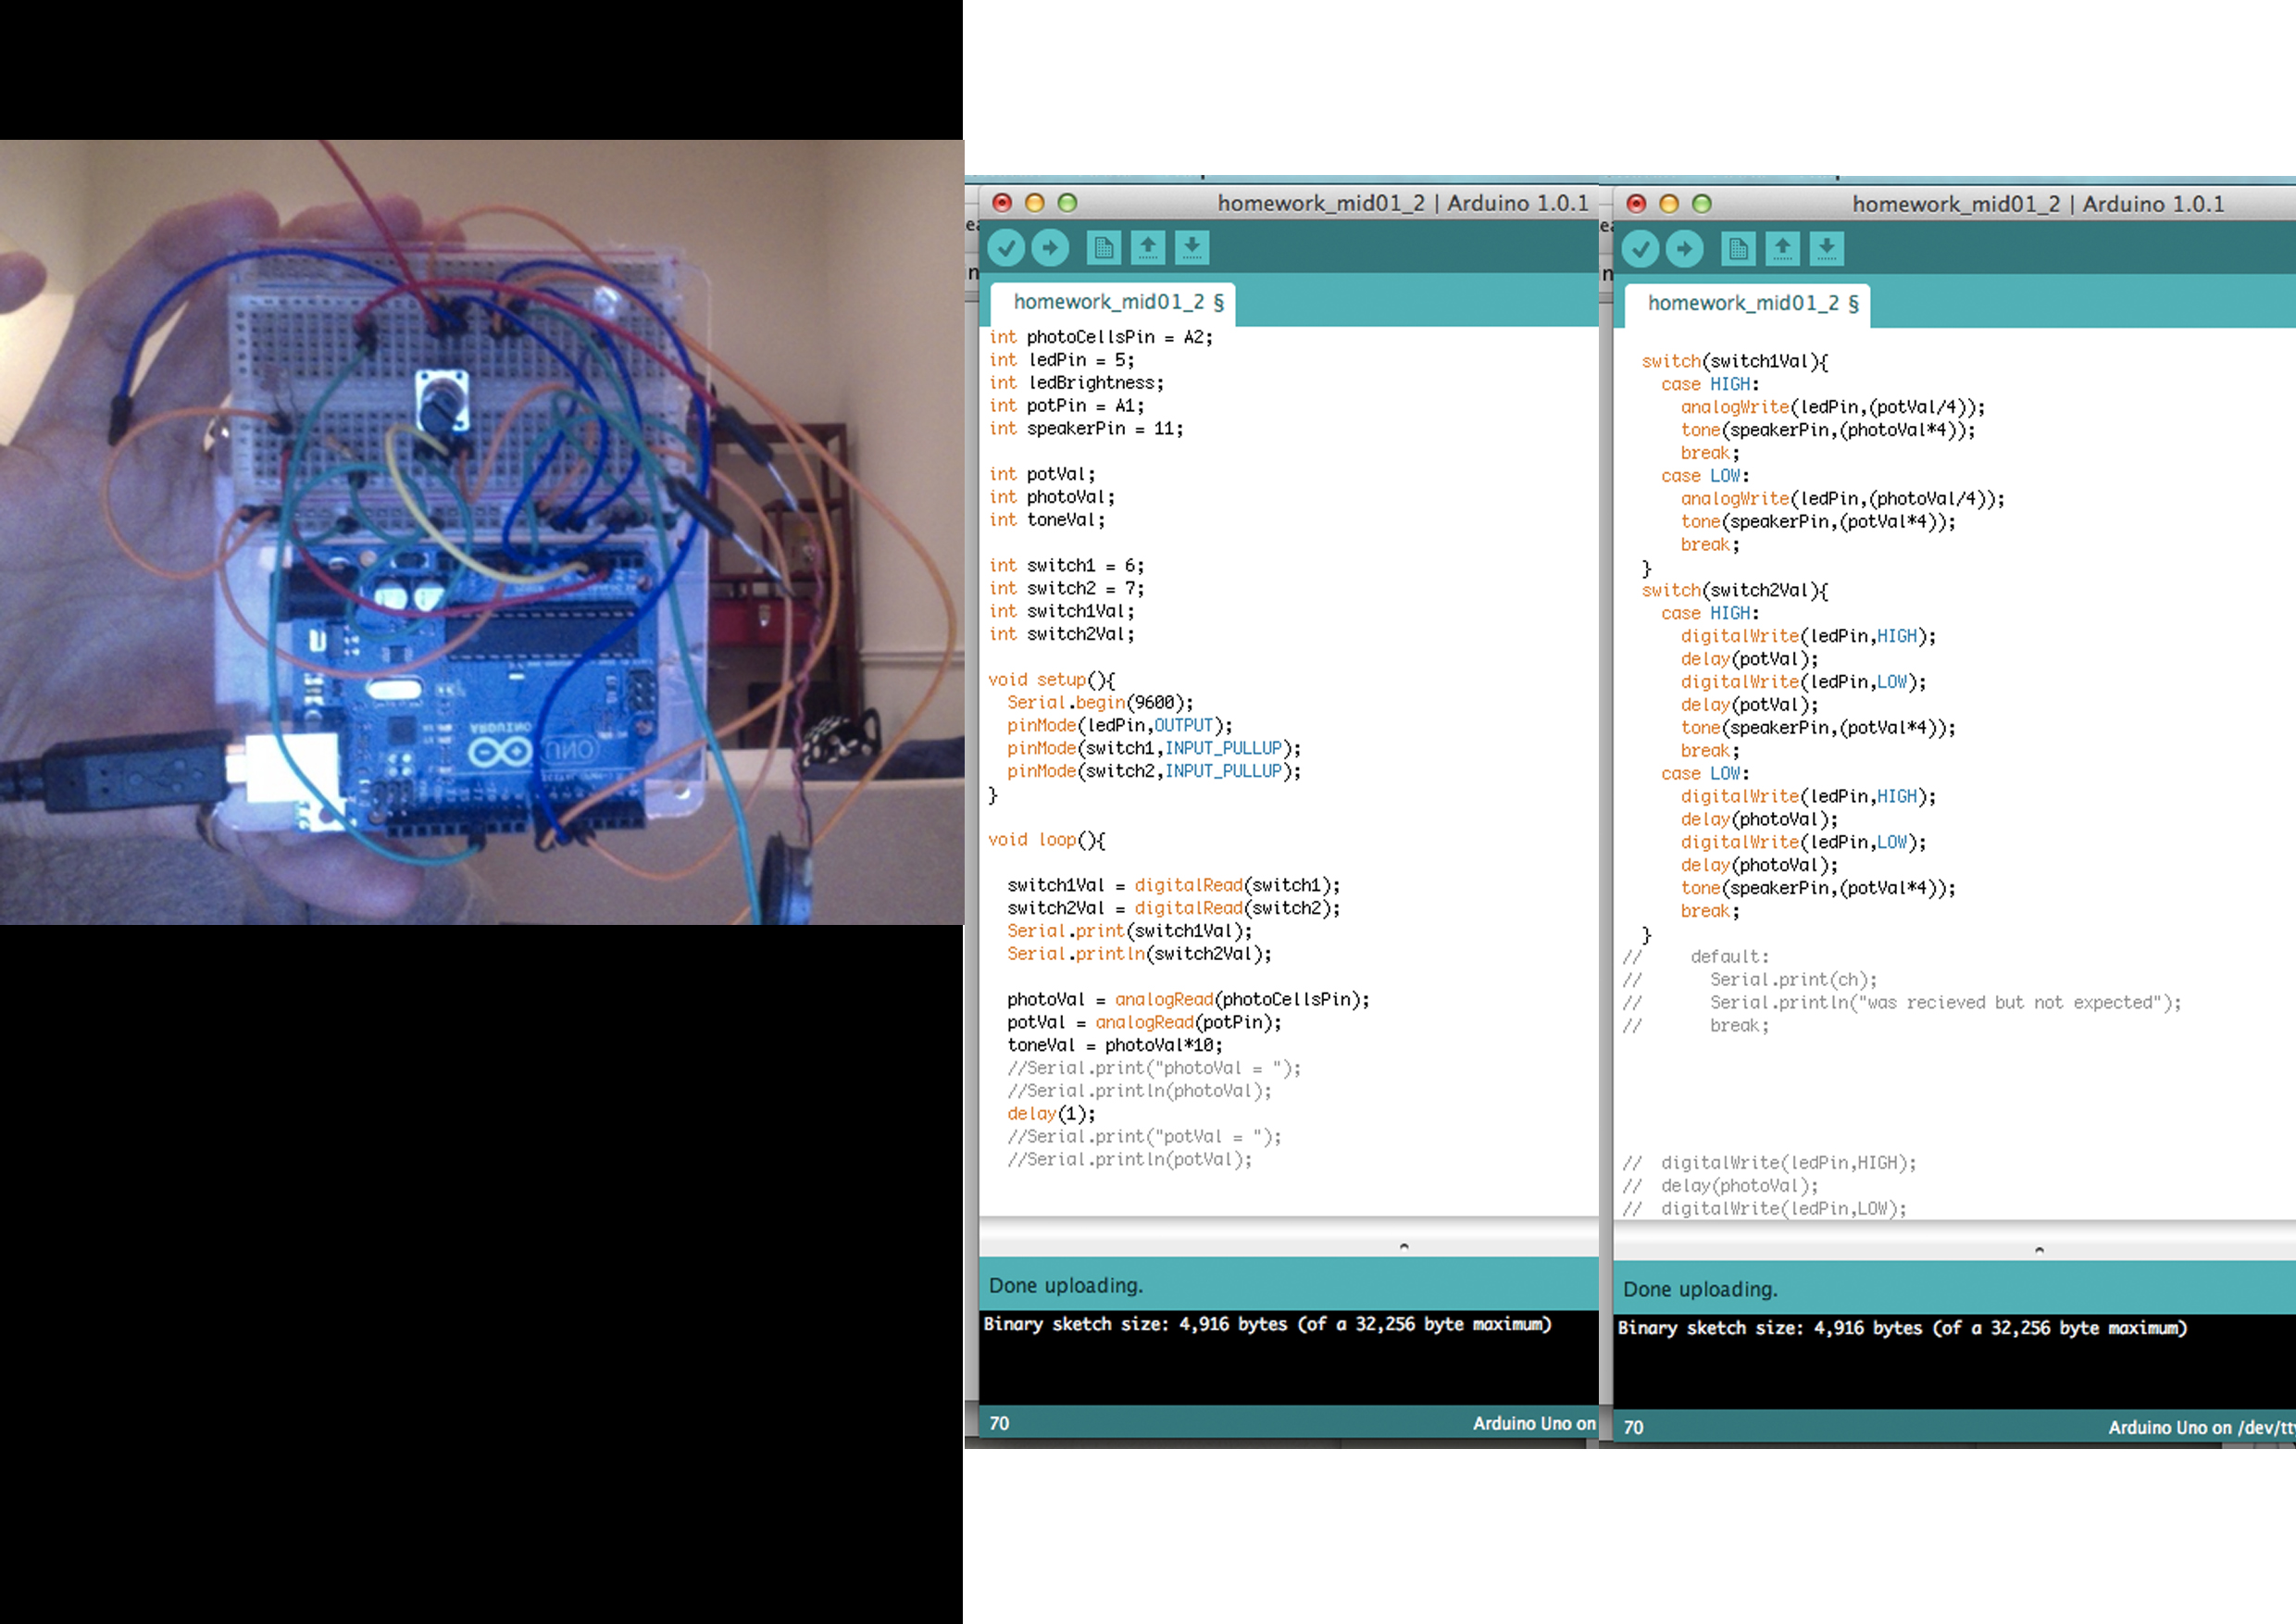Click Open sketch icon in right window
The image size is (2296, 1624).
click(1782, 249)
